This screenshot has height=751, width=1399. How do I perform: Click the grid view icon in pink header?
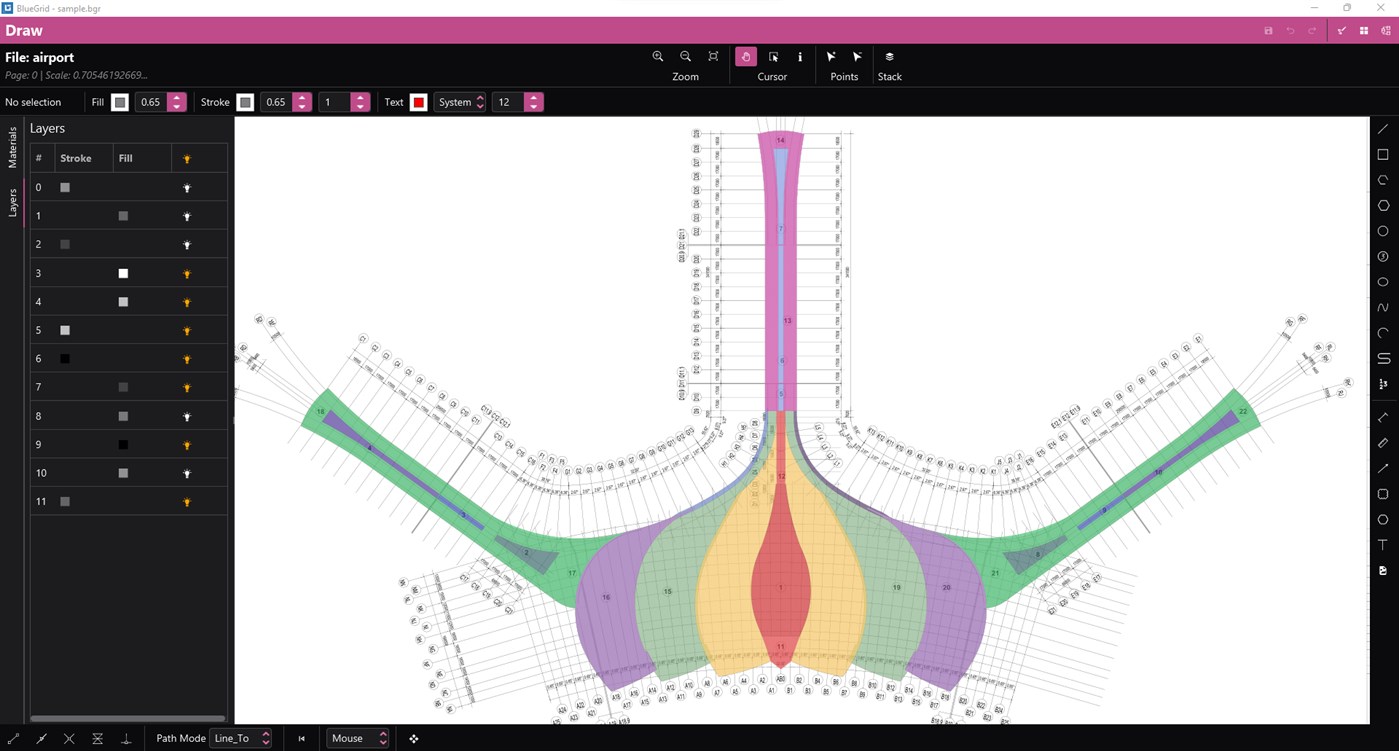pos(1364,31)
